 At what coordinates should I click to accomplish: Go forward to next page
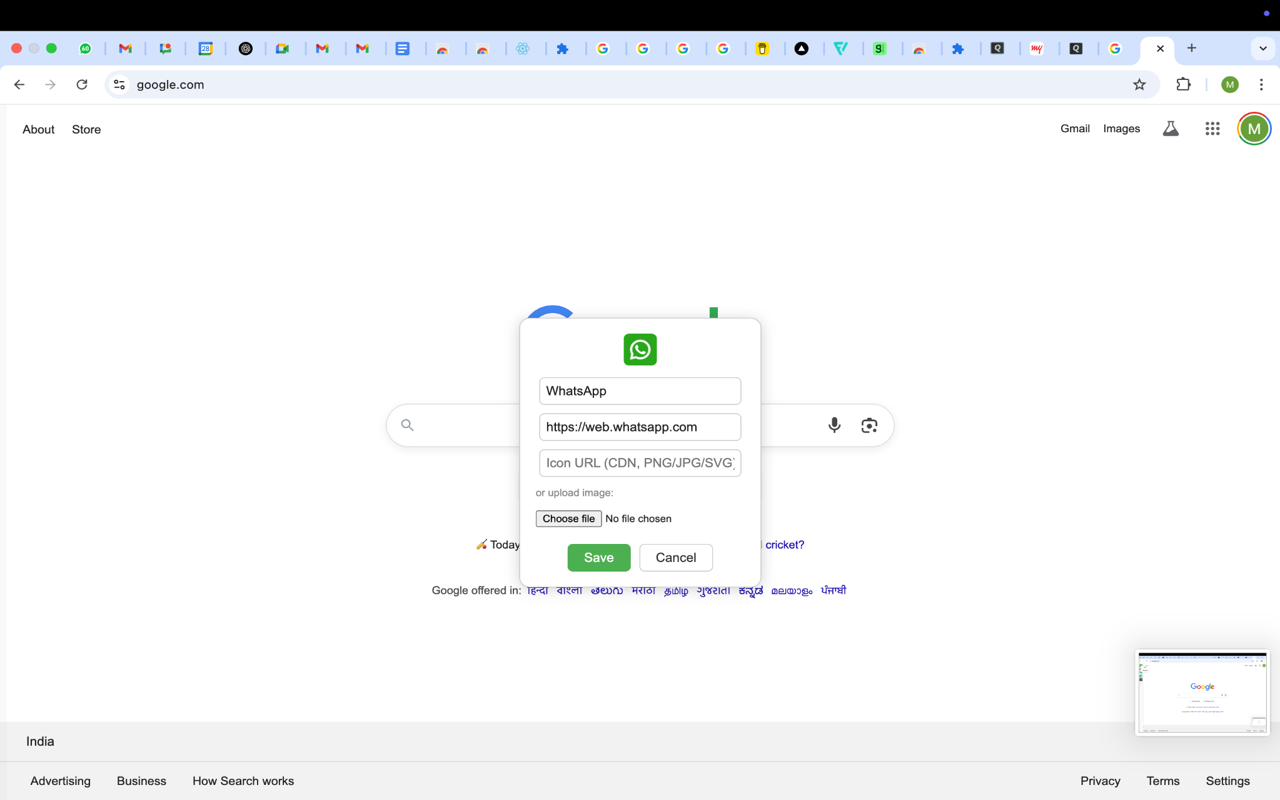tap(50, 85)
